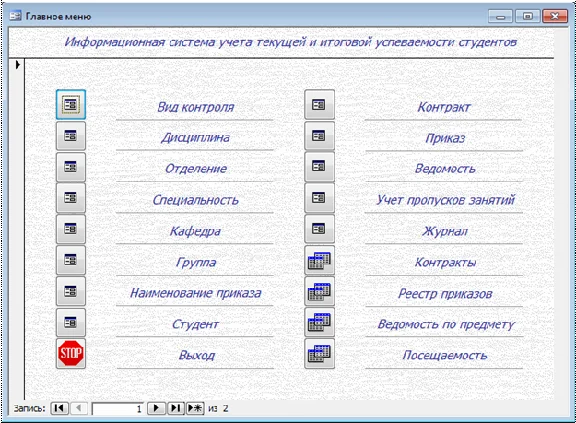This screenshot has width=576, height=423.
Task: Click the STOP sign exit button
Action: pyautogui.click(x=71, y=354)
